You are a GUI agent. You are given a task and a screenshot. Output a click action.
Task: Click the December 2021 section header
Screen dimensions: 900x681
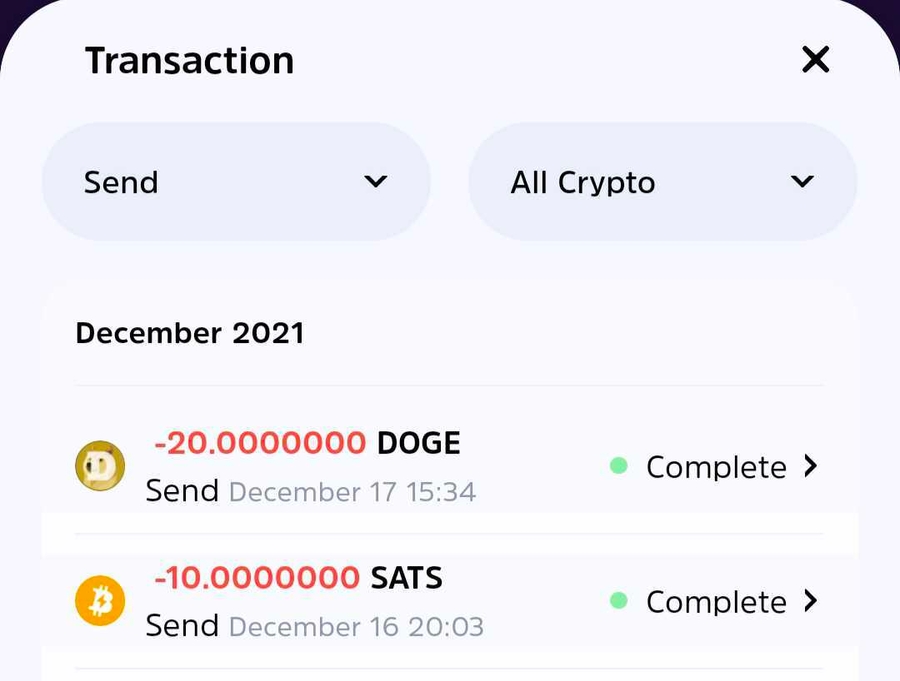point(190,333)
